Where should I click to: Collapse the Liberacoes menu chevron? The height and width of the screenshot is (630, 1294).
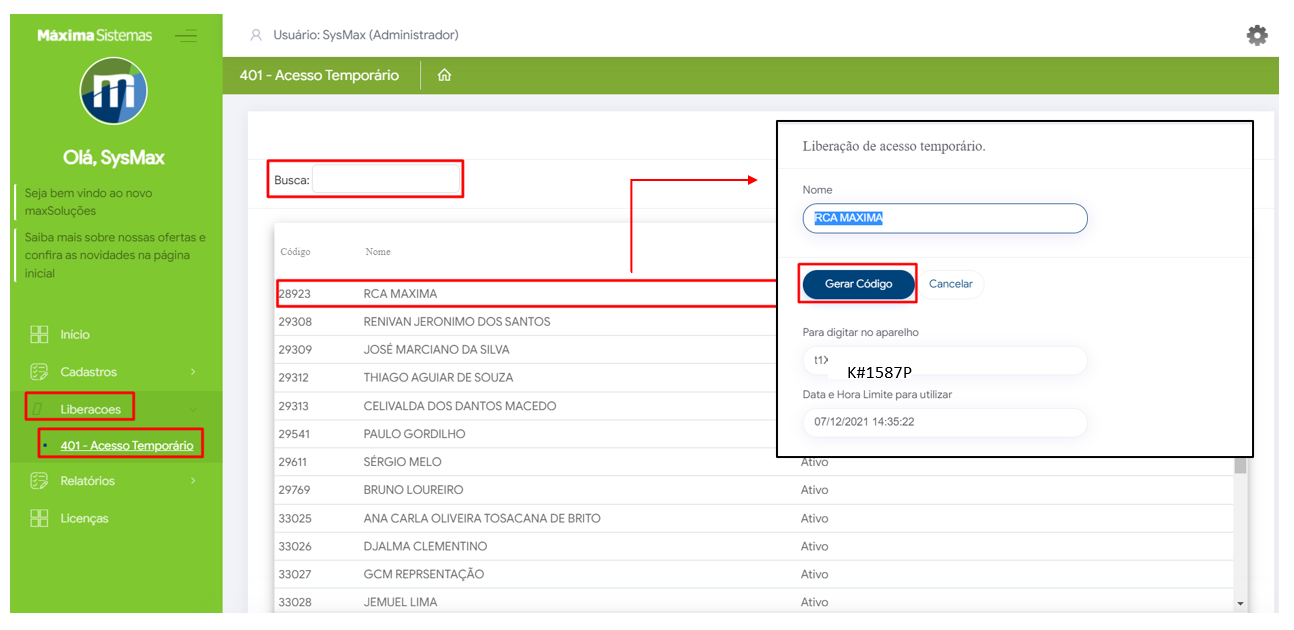point(193,409)
